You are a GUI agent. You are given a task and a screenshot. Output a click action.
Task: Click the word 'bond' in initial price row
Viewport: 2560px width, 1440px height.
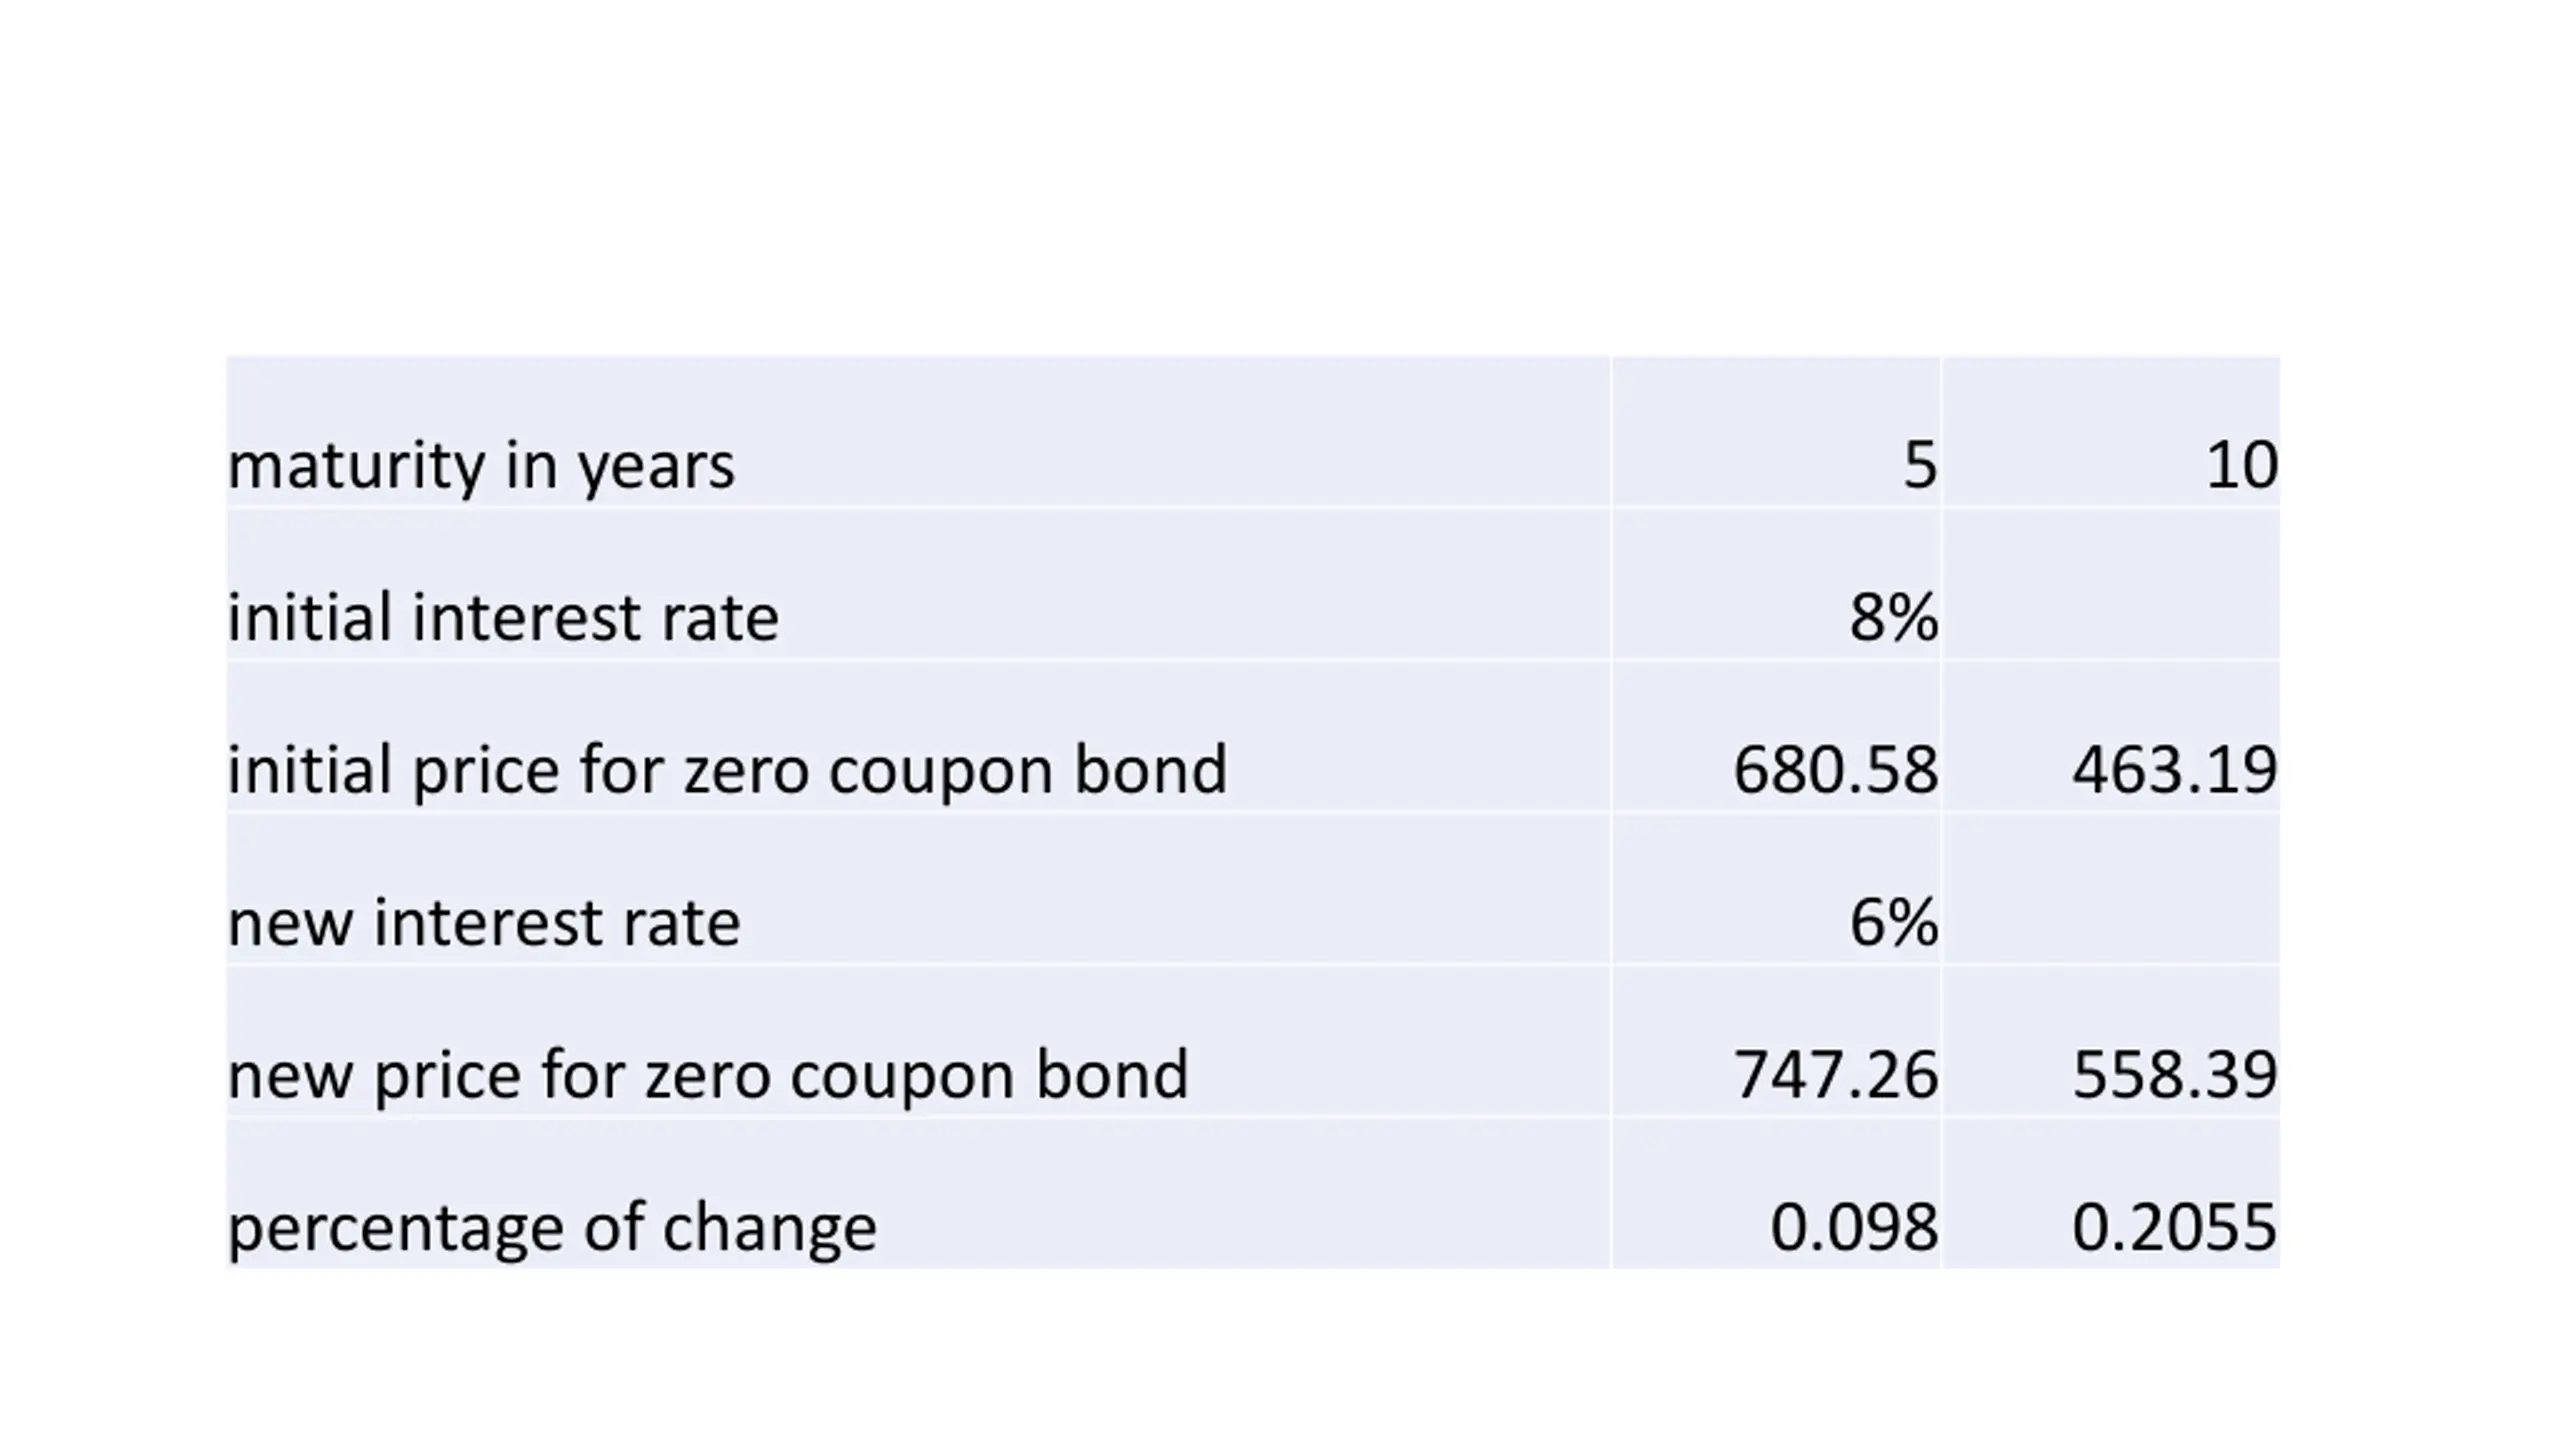(x=1150, y=769)
